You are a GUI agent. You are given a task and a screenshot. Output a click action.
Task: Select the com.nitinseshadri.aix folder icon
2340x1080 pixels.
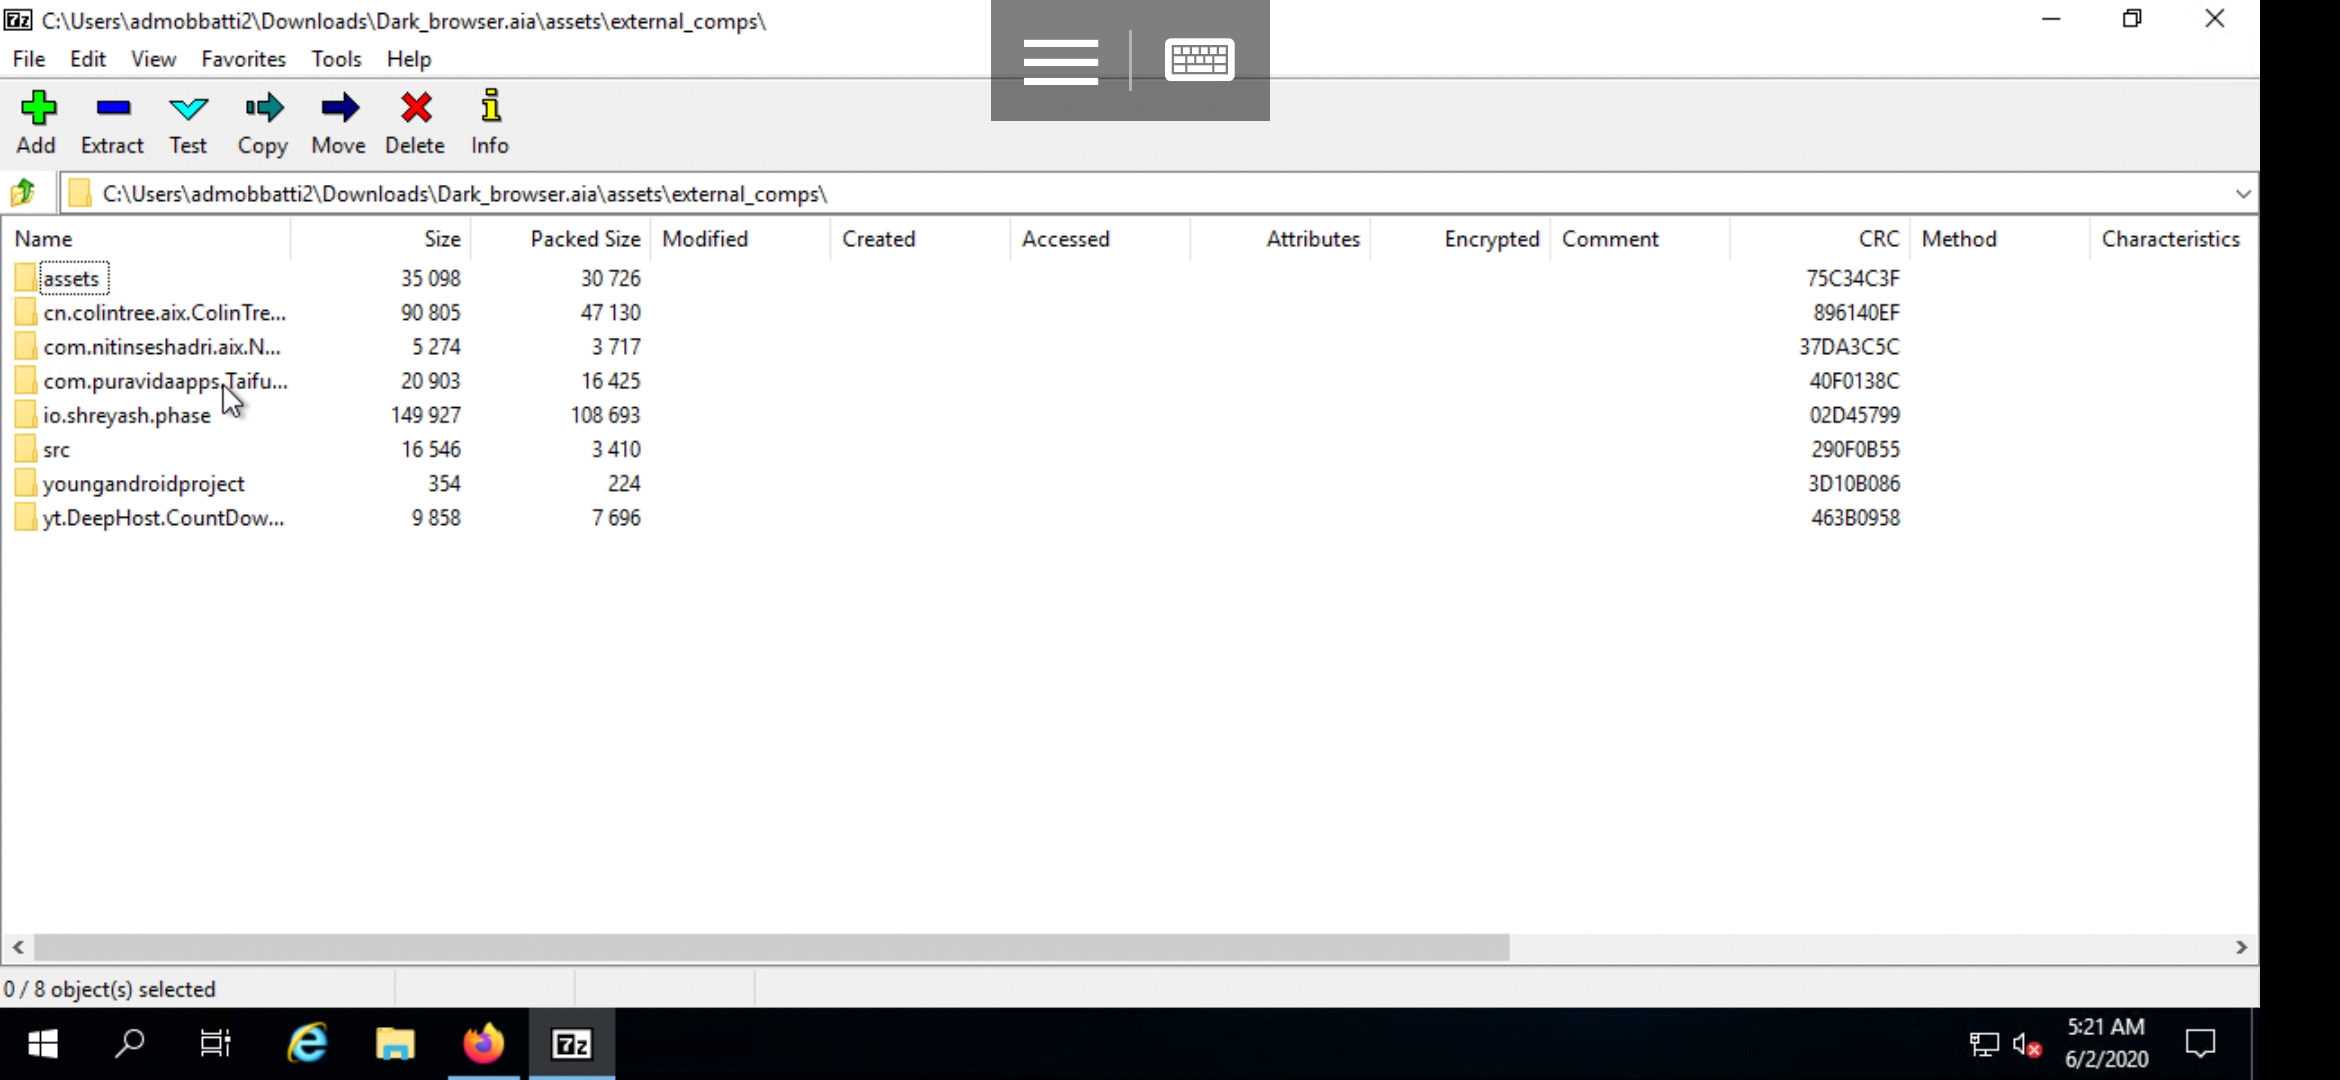(25, 346)
